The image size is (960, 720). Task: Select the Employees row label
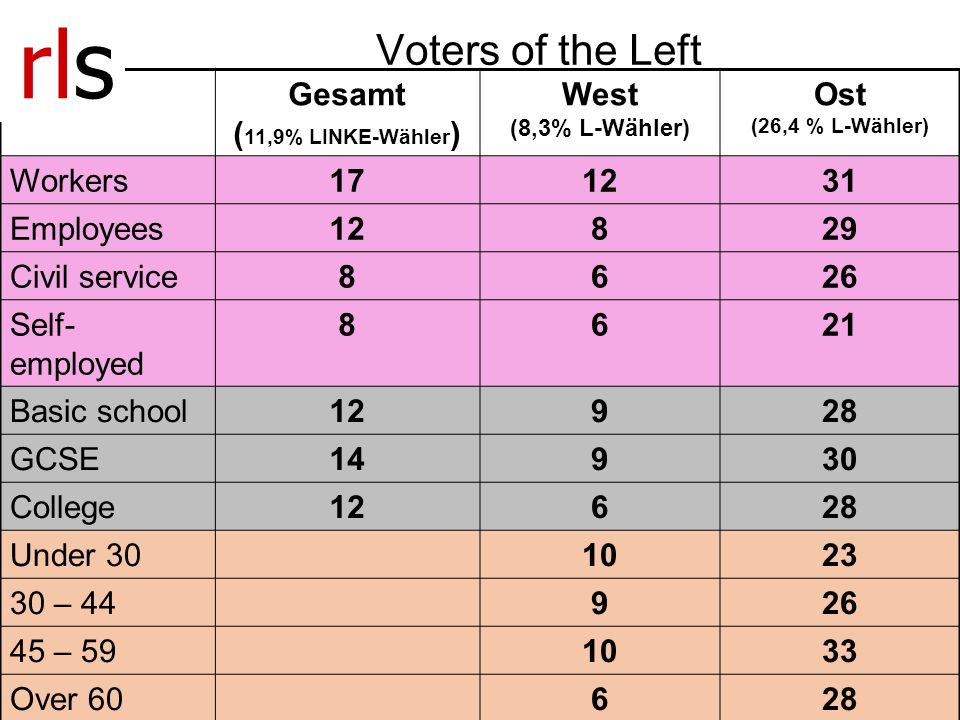86,230
